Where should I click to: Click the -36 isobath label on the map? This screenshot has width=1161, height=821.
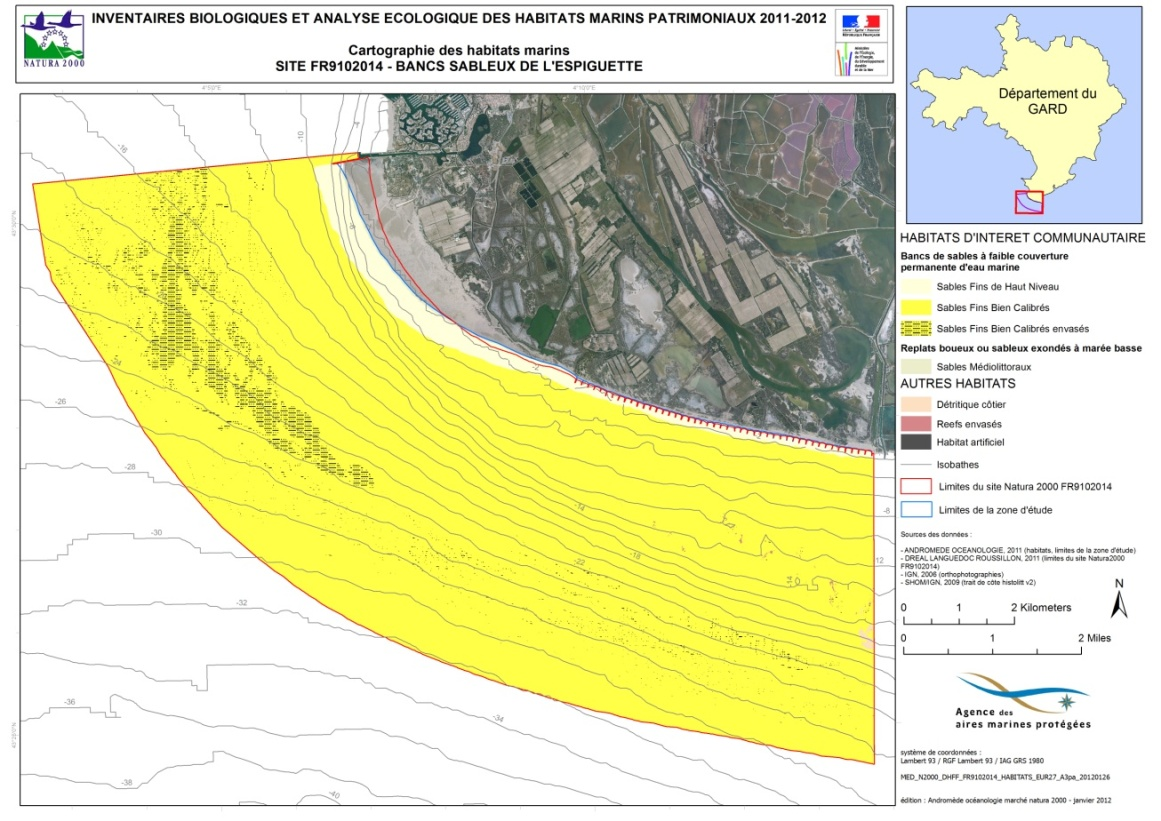tap(70, 701)
